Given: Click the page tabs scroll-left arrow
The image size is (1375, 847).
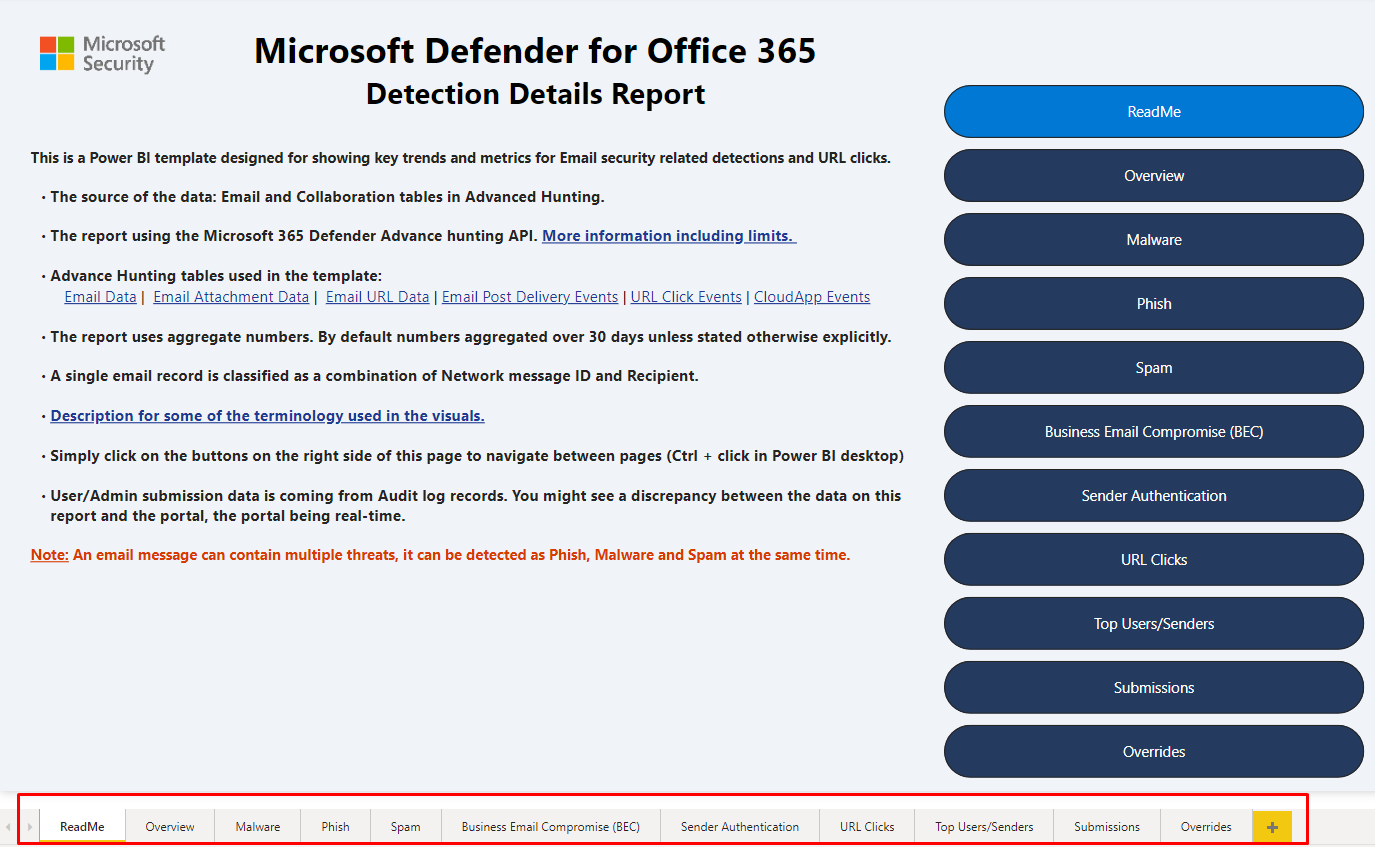Looking at the screenshot, I should [9, 827].
